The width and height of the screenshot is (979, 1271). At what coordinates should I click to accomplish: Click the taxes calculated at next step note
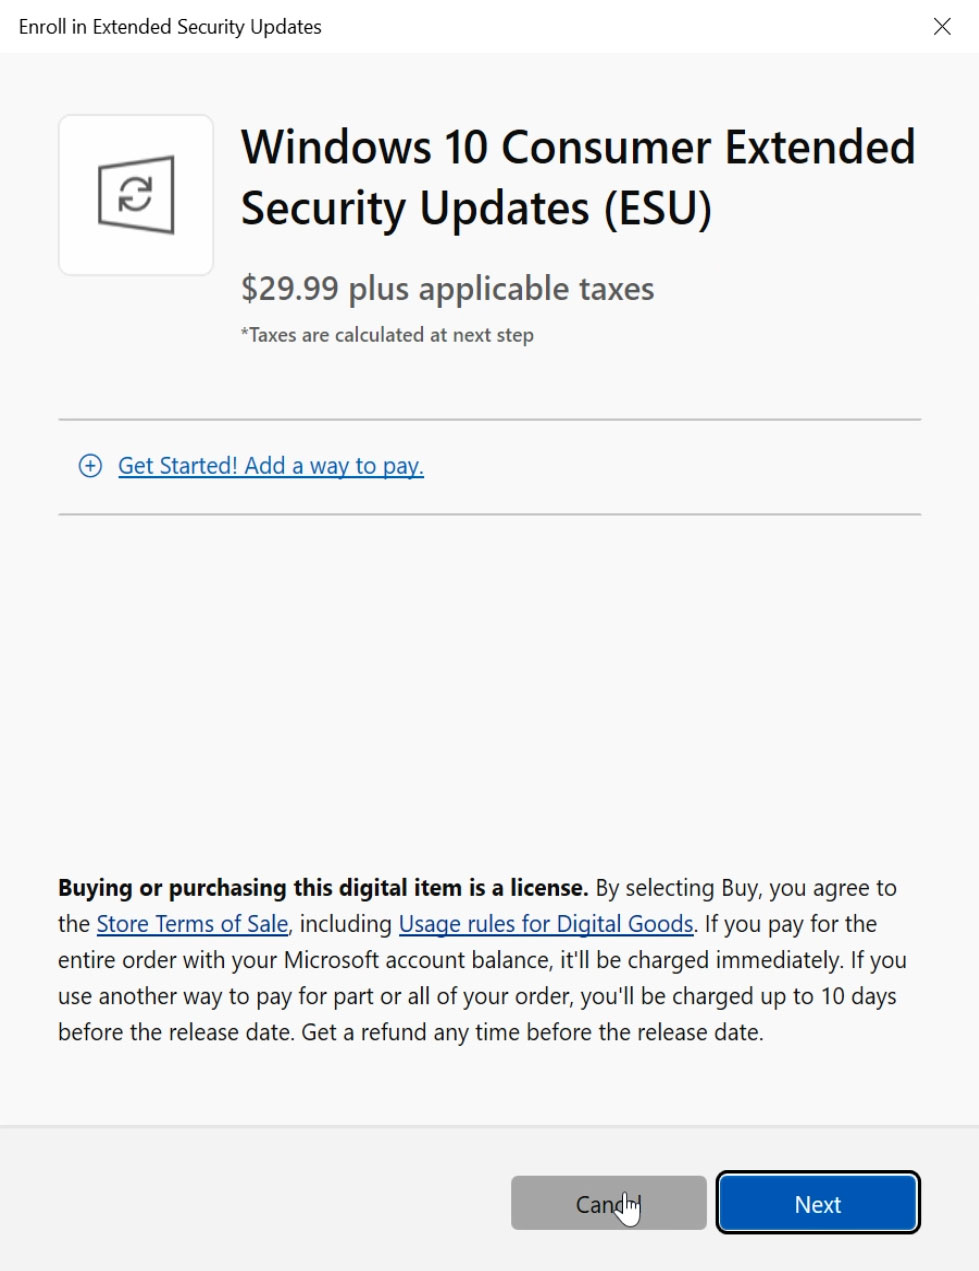[387, 335]
